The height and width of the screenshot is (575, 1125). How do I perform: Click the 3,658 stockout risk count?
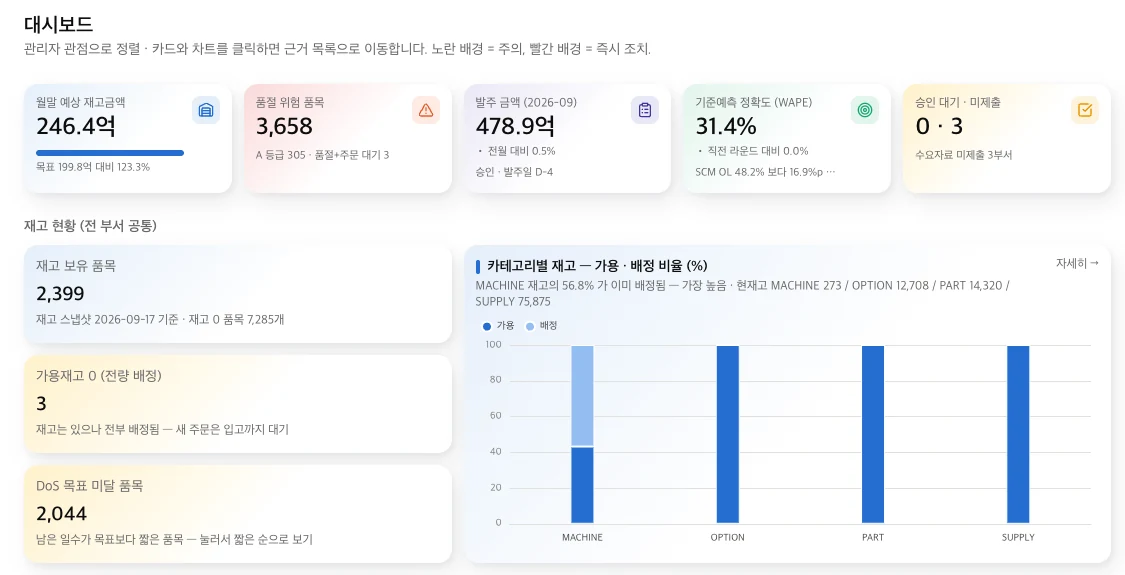coord(284,126)
